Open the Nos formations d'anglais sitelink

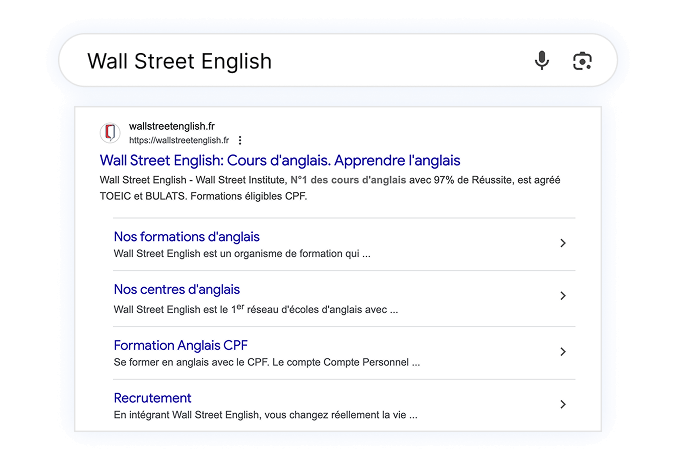tap(187, 237)
